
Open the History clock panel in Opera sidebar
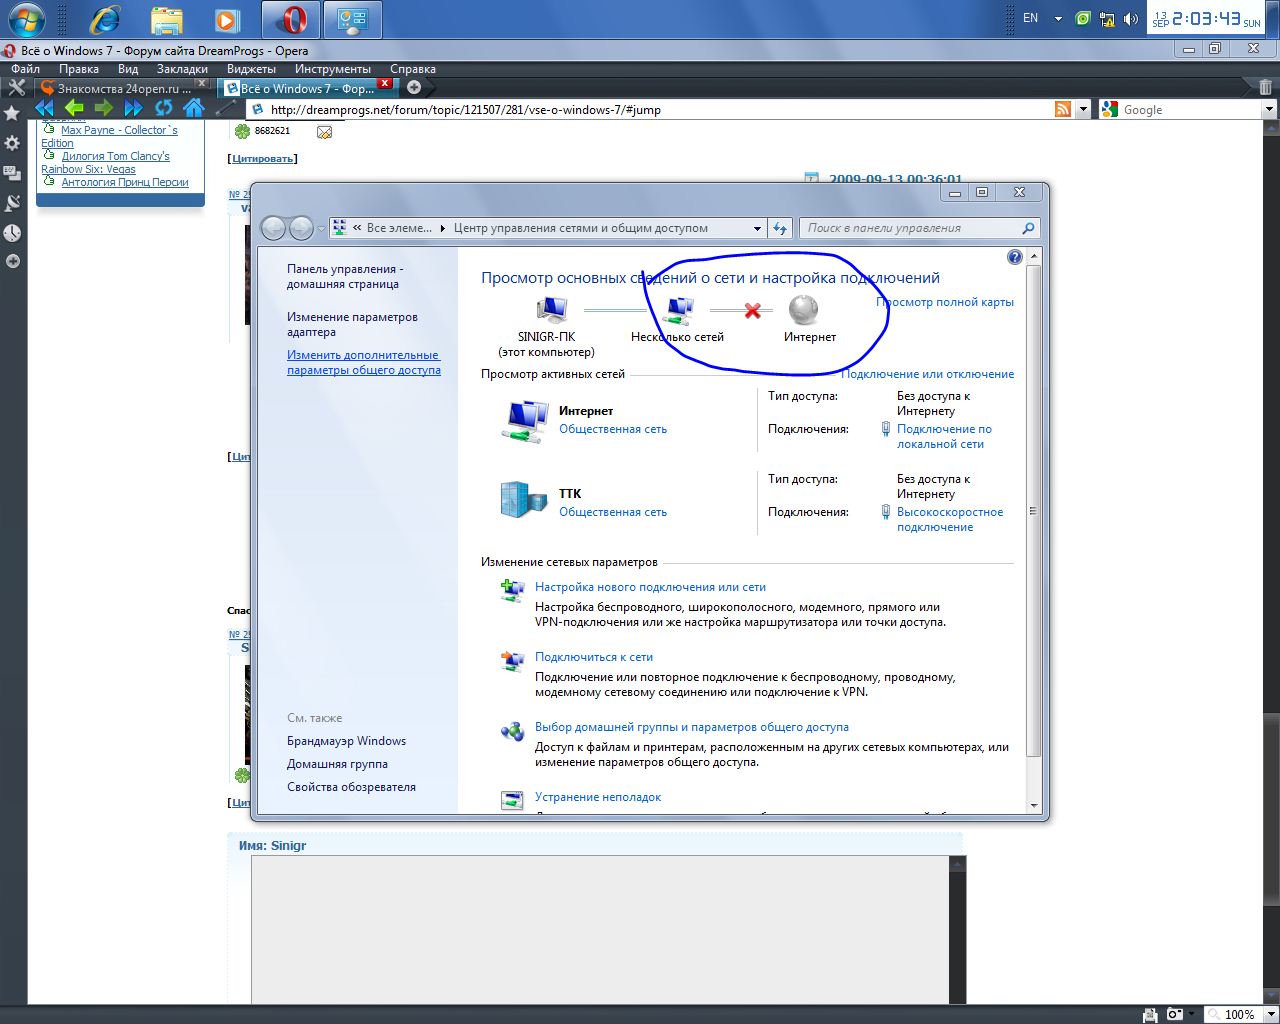tap(12, 233)
